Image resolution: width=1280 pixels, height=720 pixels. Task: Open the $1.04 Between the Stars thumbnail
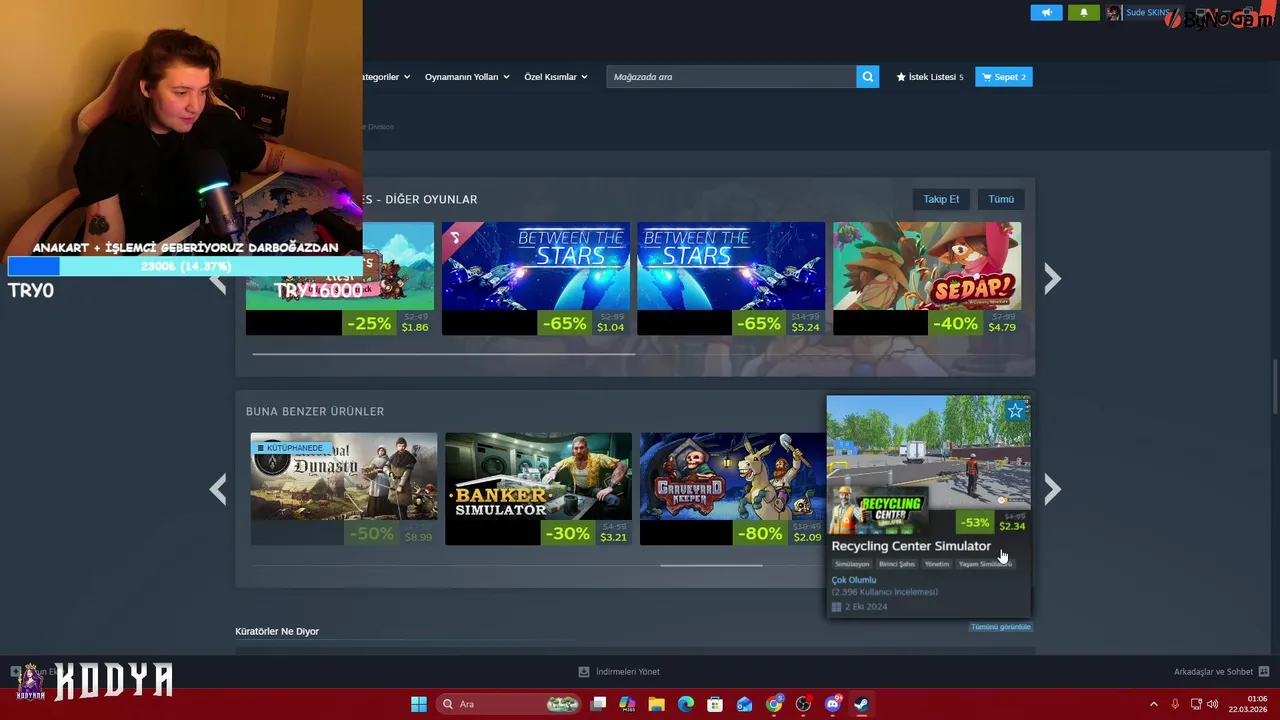536,266
